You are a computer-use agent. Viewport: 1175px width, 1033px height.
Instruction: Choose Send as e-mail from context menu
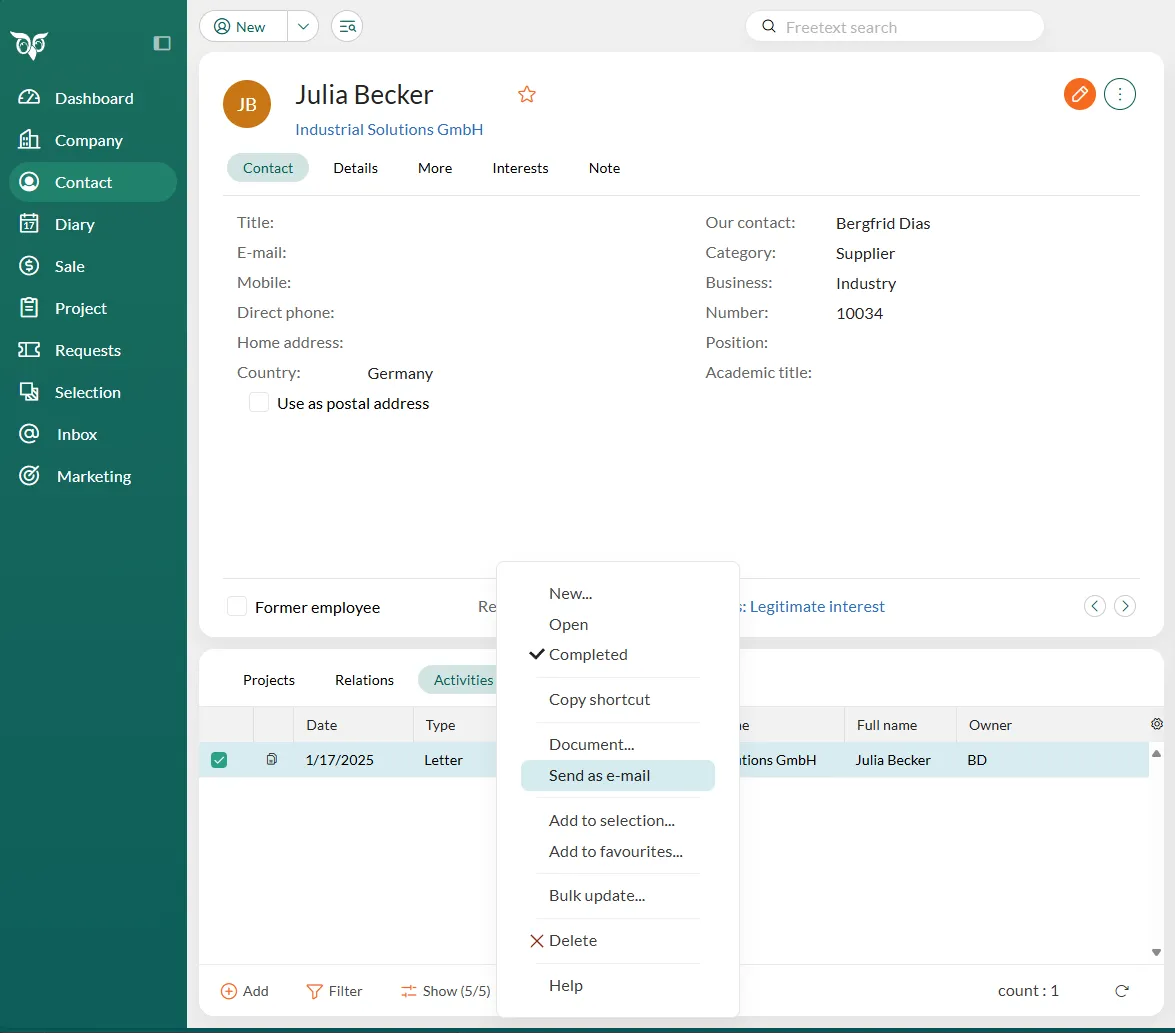click(599, 775)
